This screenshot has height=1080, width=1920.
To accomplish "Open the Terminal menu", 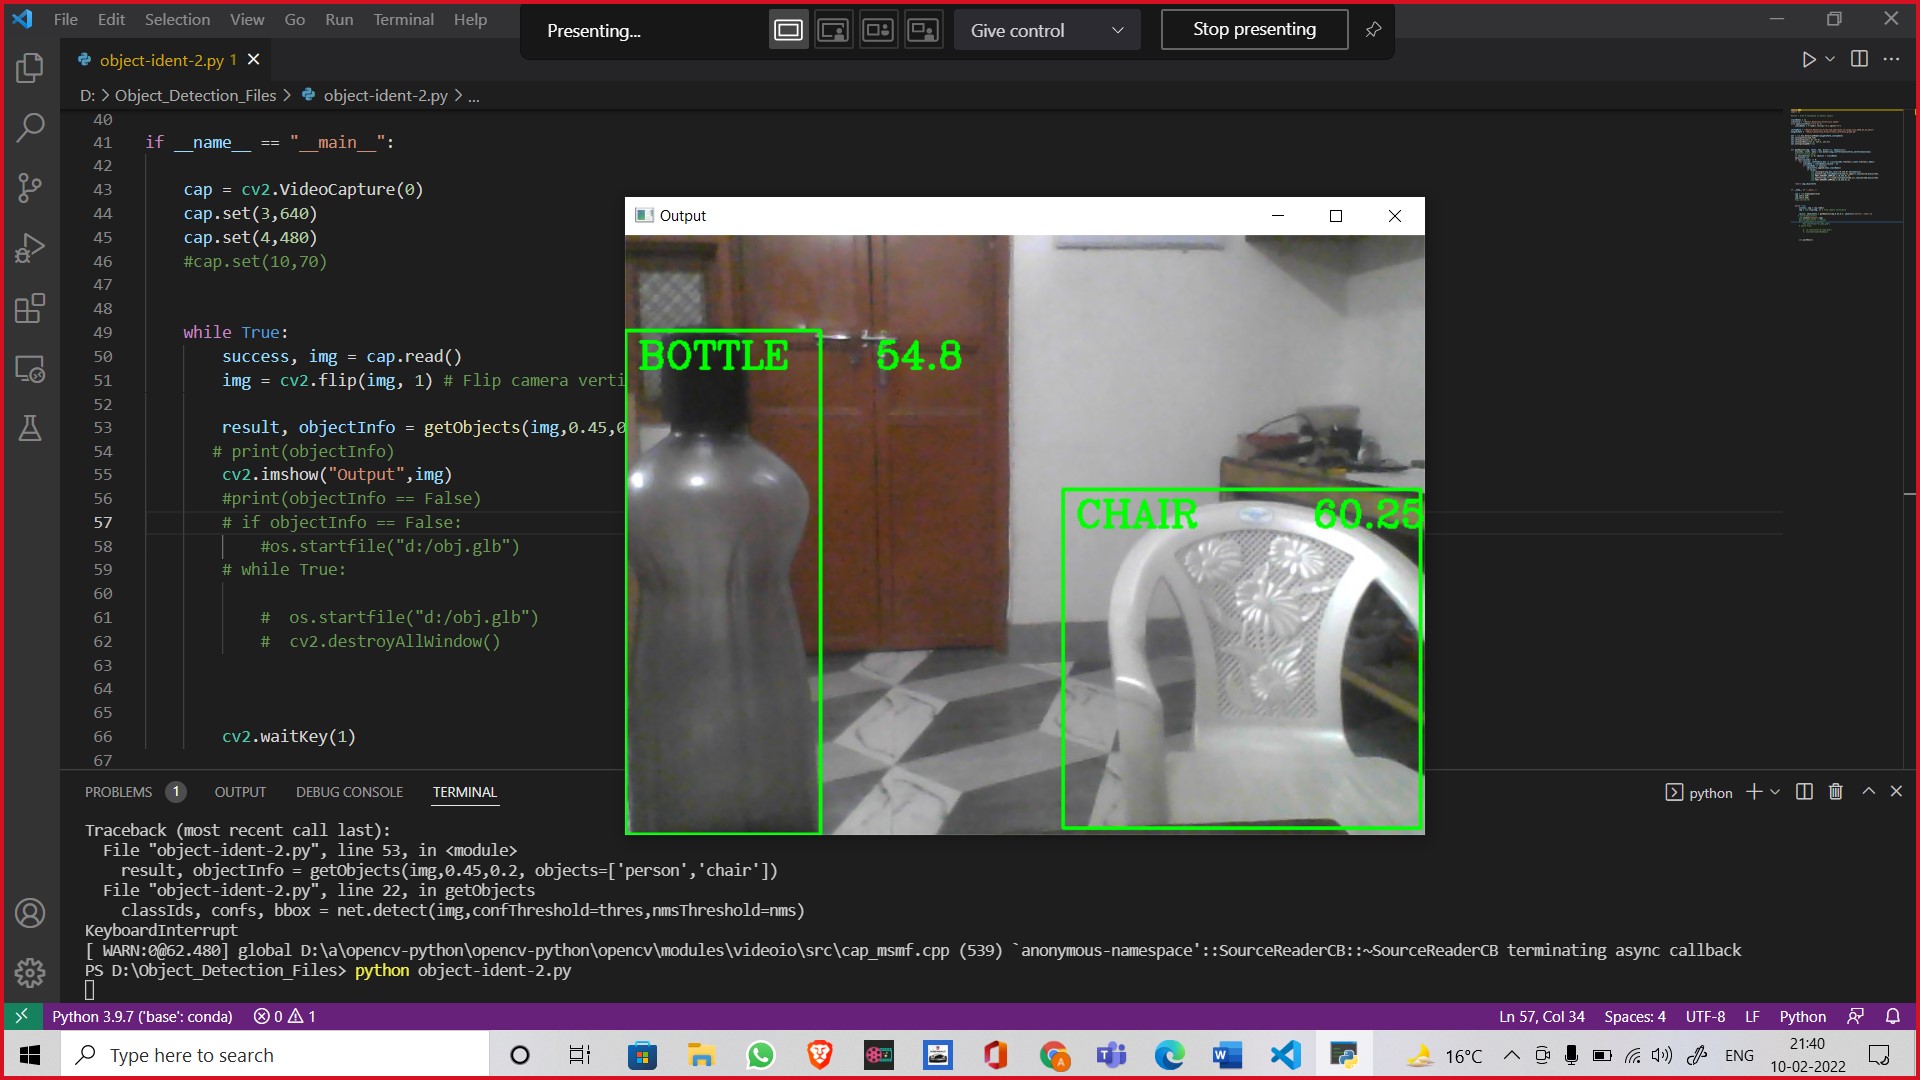I will coord(403,19).
